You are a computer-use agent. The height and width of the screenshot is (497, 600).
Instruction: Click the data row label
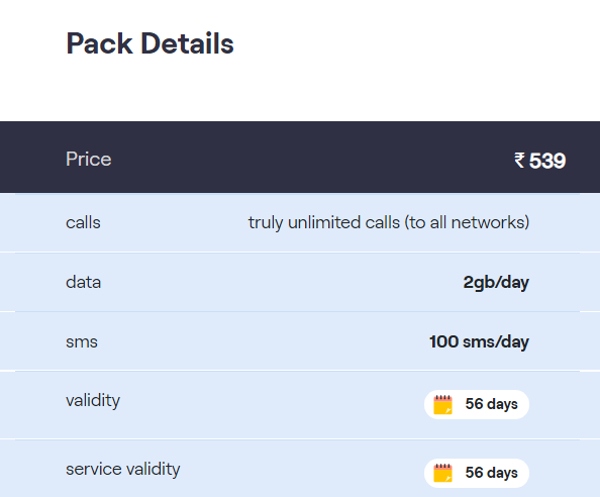pos(83,282)
